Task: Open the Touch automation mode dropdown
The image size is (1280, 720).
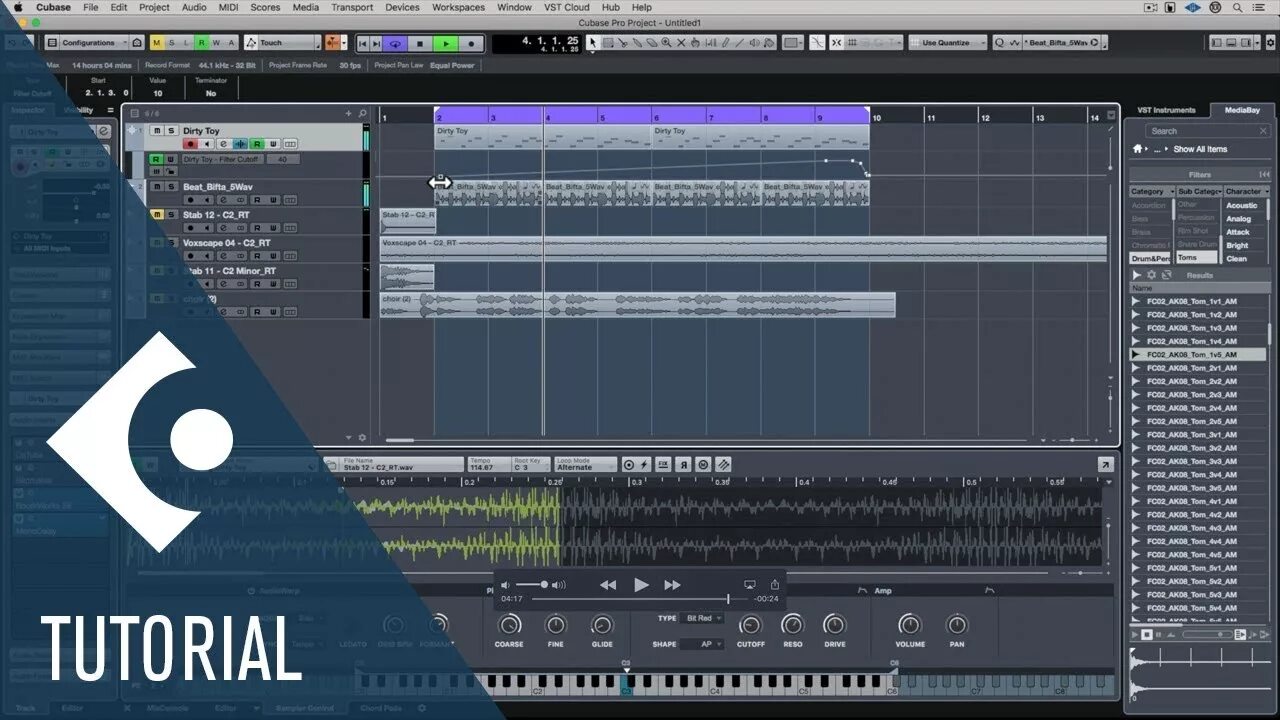Action: [280, 43]
